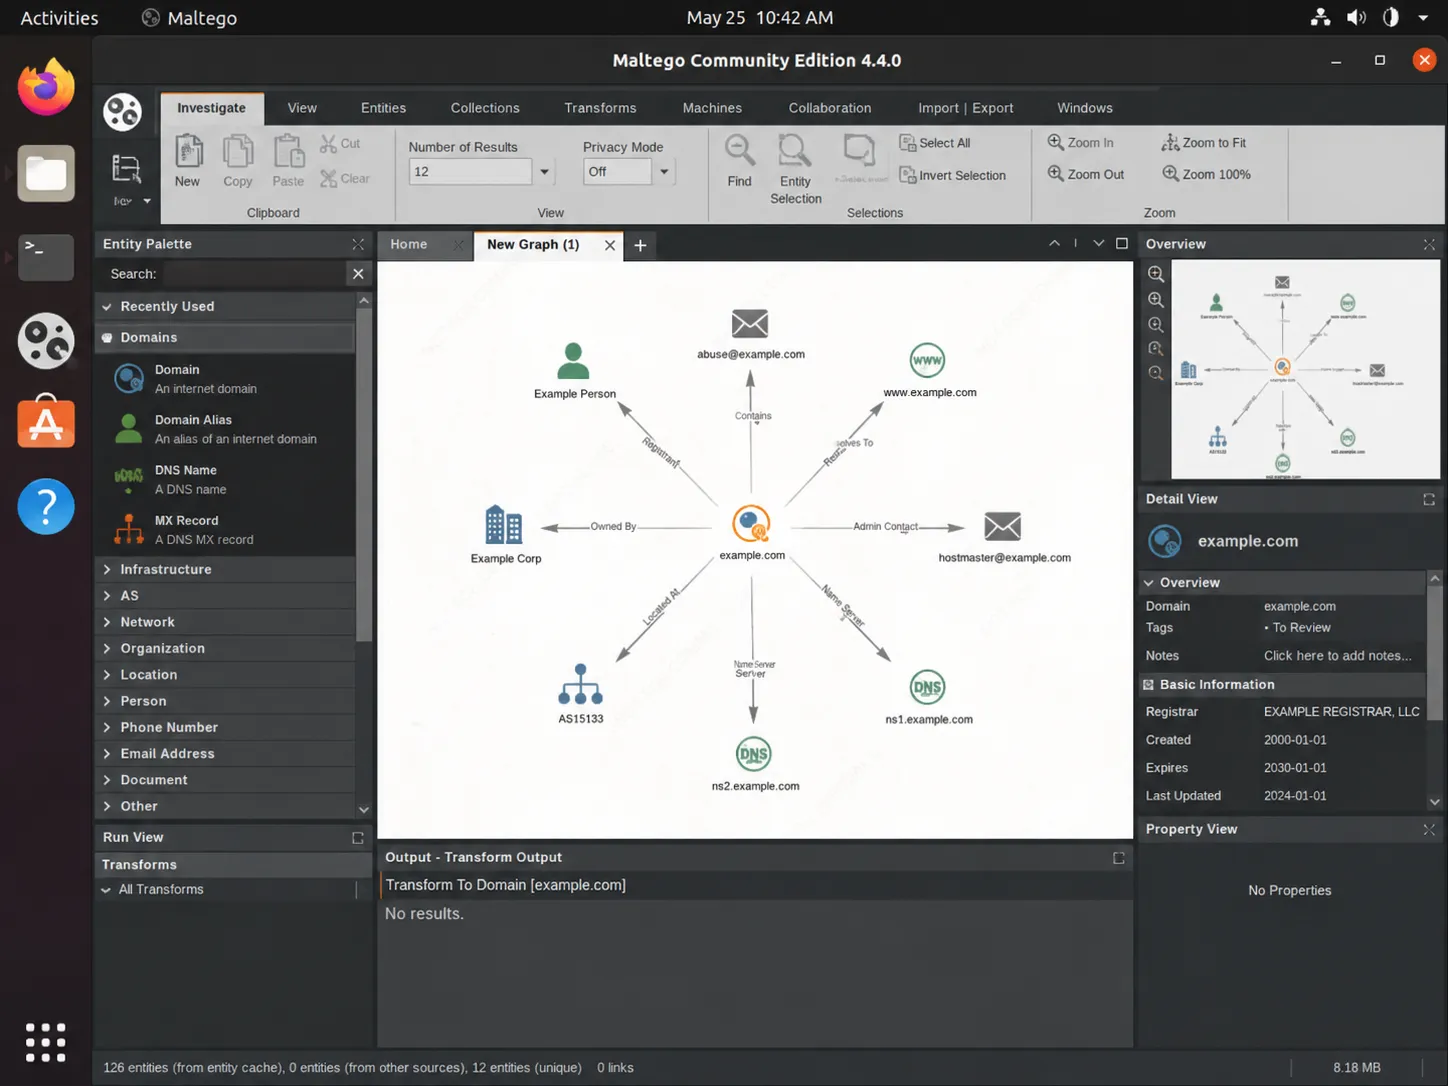Click the top zoom icon in Overview
1448x1086 pixels.
click(x=1156, y=274)
